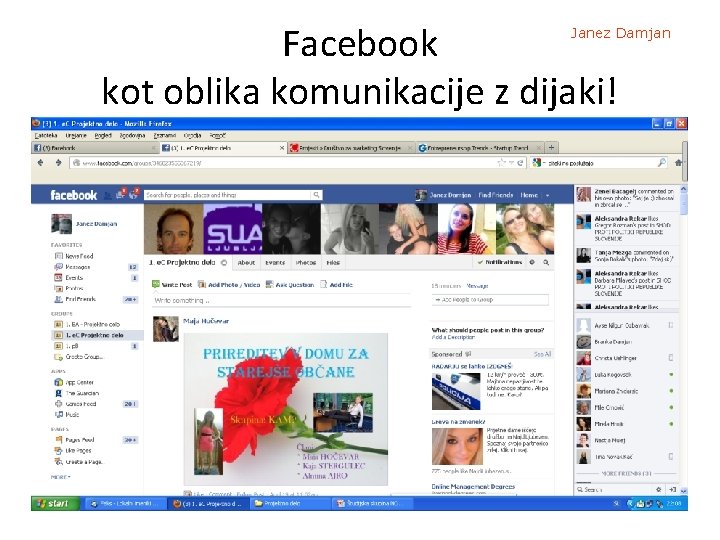This screenshot has height=540, width=720.
Task: Open Photos in left sidebar
Action: [x=69, y=288]
